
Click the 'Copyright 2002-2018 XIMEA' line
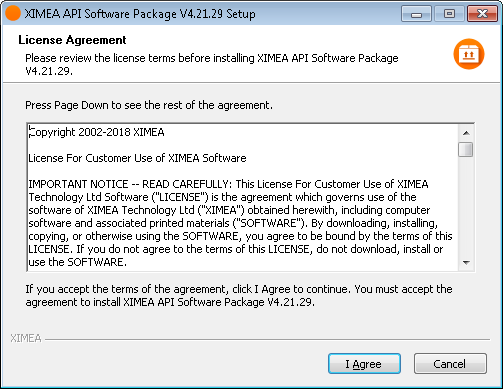pos(96,132)
